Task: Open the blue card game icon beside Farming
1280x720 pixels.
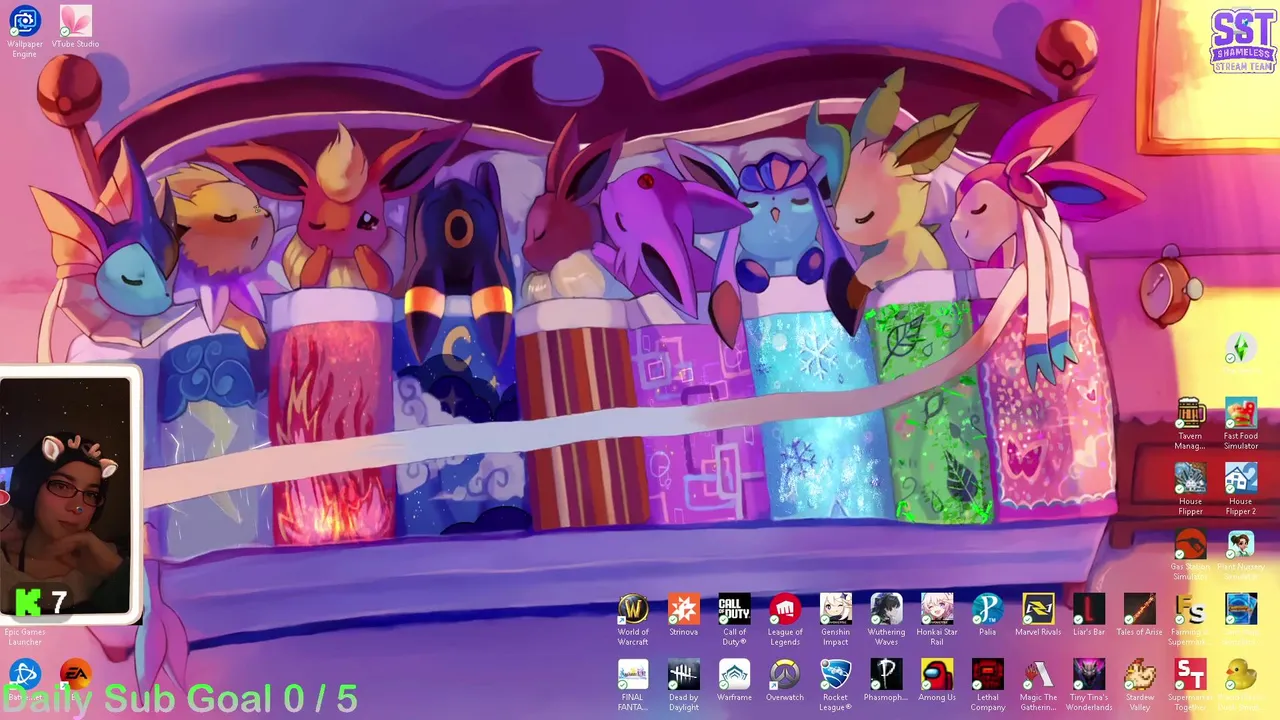Action: [1241, 608]
